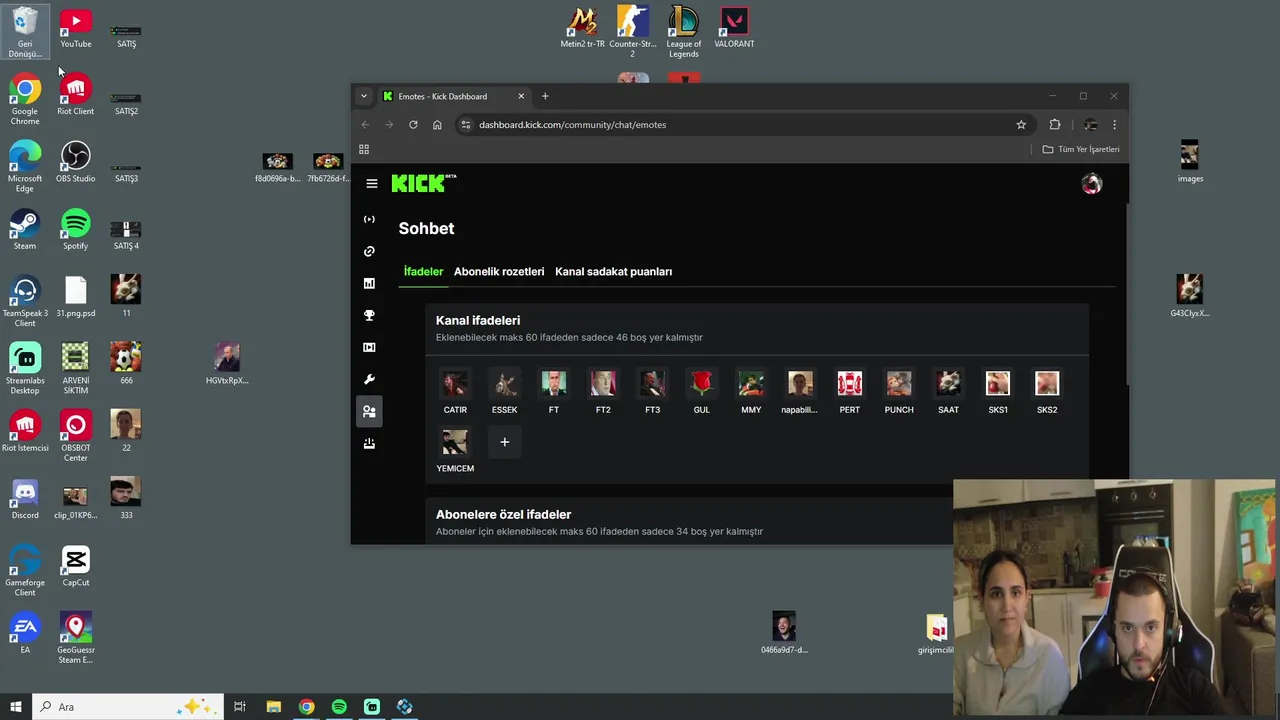Open Chrome extensions puzzle icon

pos(1055,125)
